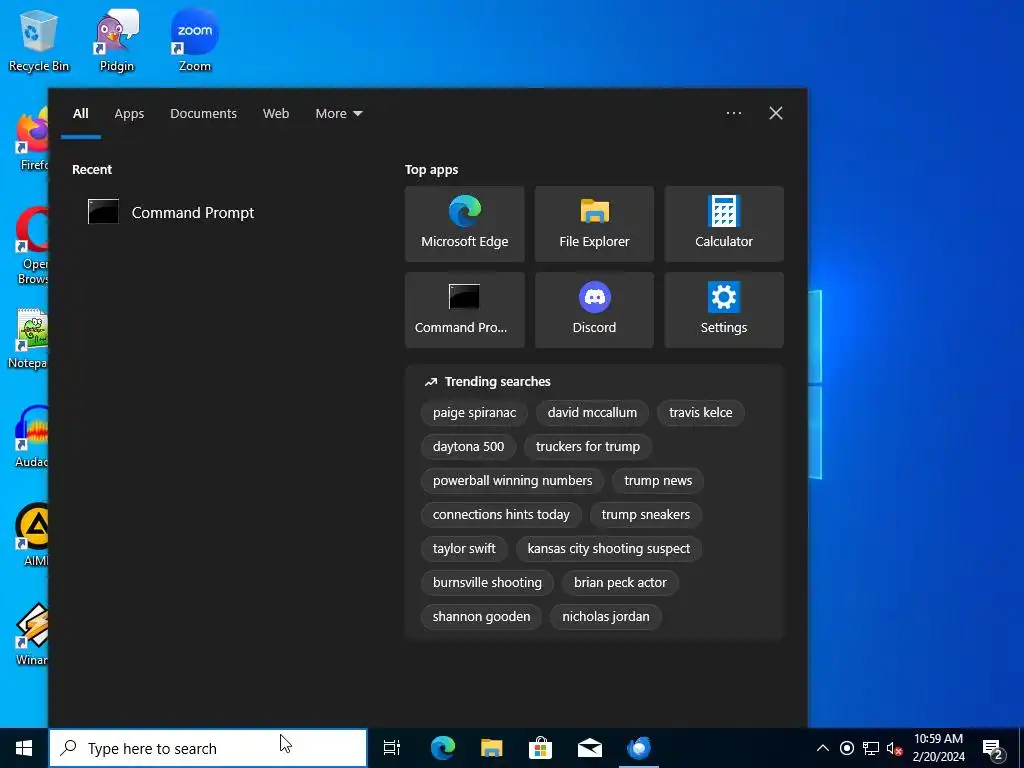
Task: Switch to the Apps tab
Action: (x=129, y=114)
